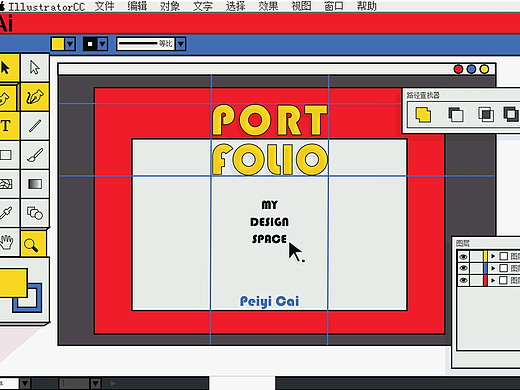Open the Apple menu

click(x=2, y=7)
